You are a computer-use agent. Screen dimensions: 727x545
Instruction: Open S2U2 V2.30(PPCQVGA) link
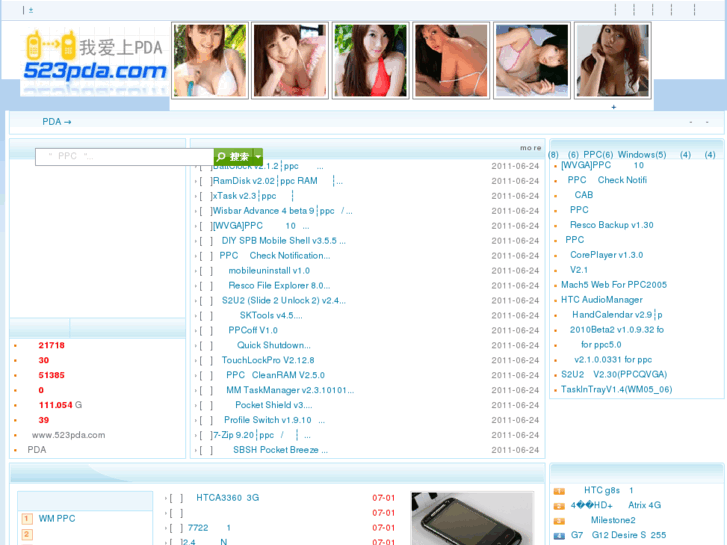coord(614,374)
